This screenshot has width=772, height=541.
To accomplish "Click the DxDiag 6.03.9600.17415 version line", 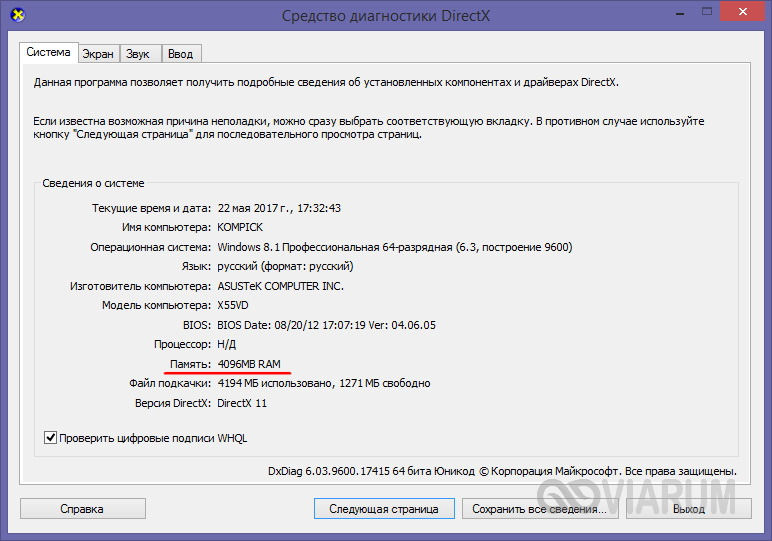I will 502,471.
